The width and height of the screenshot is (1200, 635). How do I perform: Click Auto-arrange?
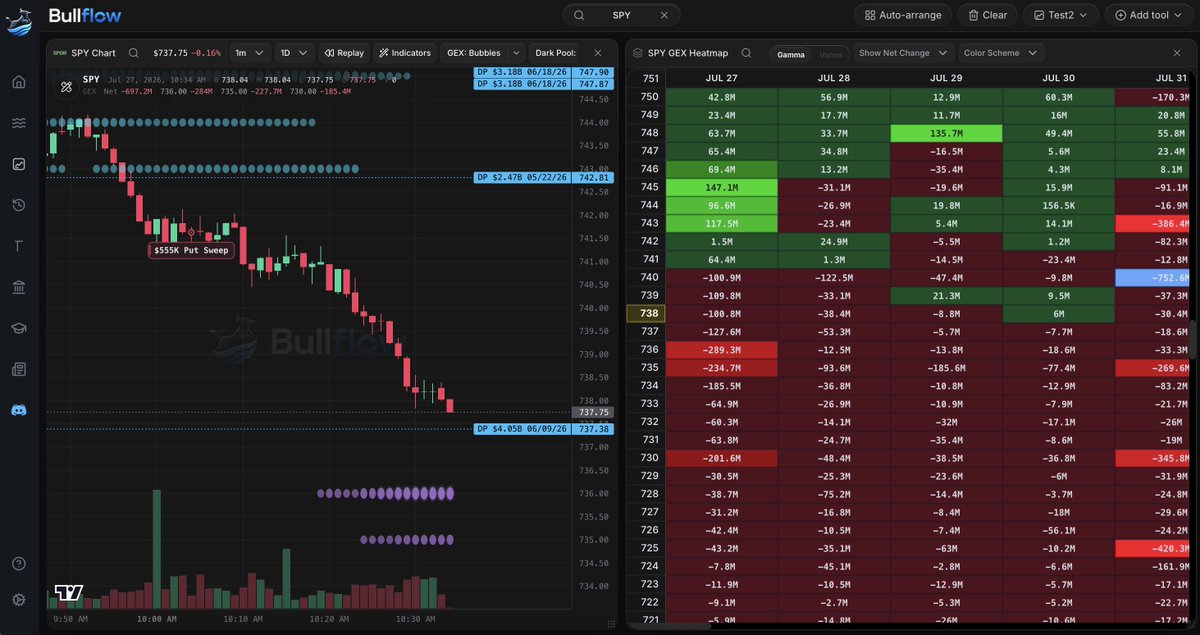903,15
